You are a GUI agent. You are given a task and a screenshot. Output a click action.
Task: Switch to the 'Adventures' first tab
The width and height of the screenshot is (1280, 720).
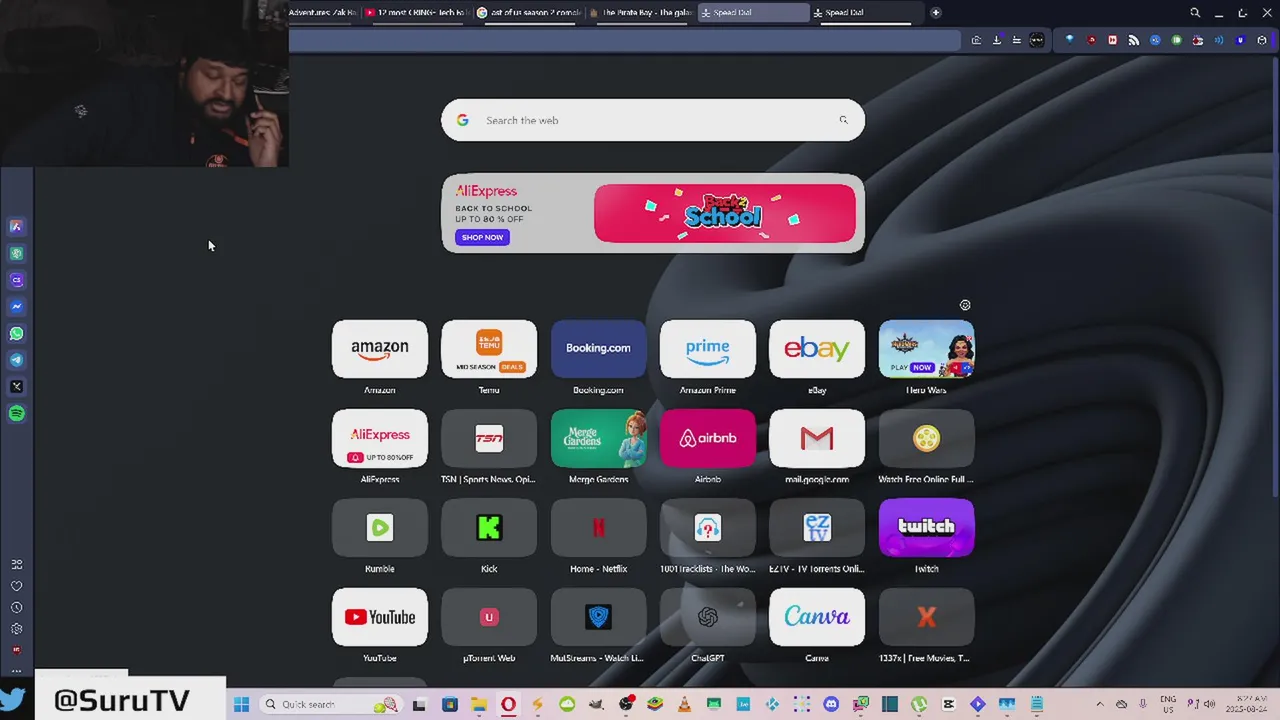(323, 13)
